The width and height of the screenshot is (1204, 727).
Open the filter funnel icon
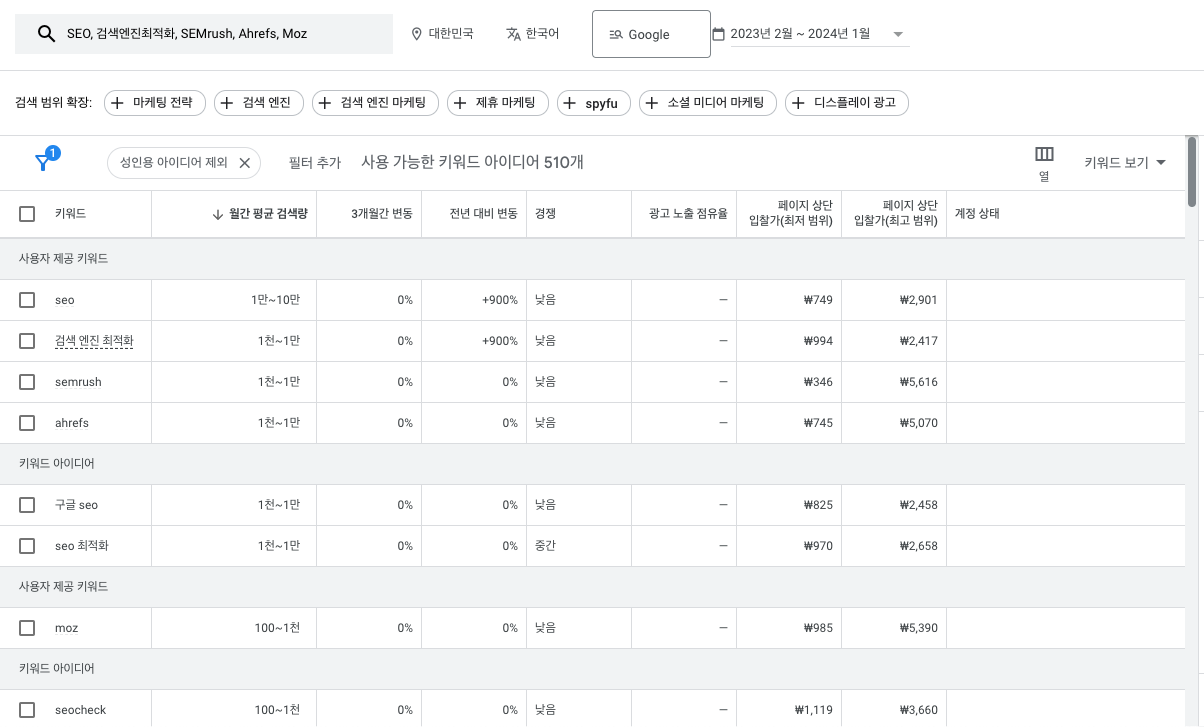click(43, 162)
